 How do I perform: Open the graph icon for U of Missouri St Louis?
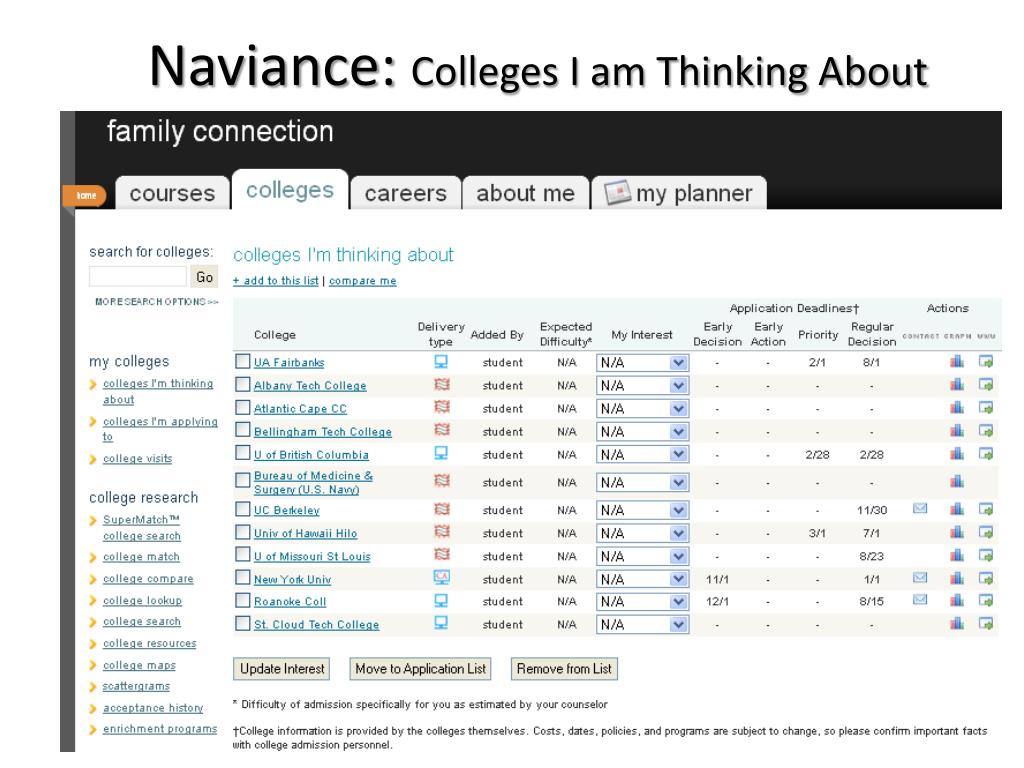[957, 555]
